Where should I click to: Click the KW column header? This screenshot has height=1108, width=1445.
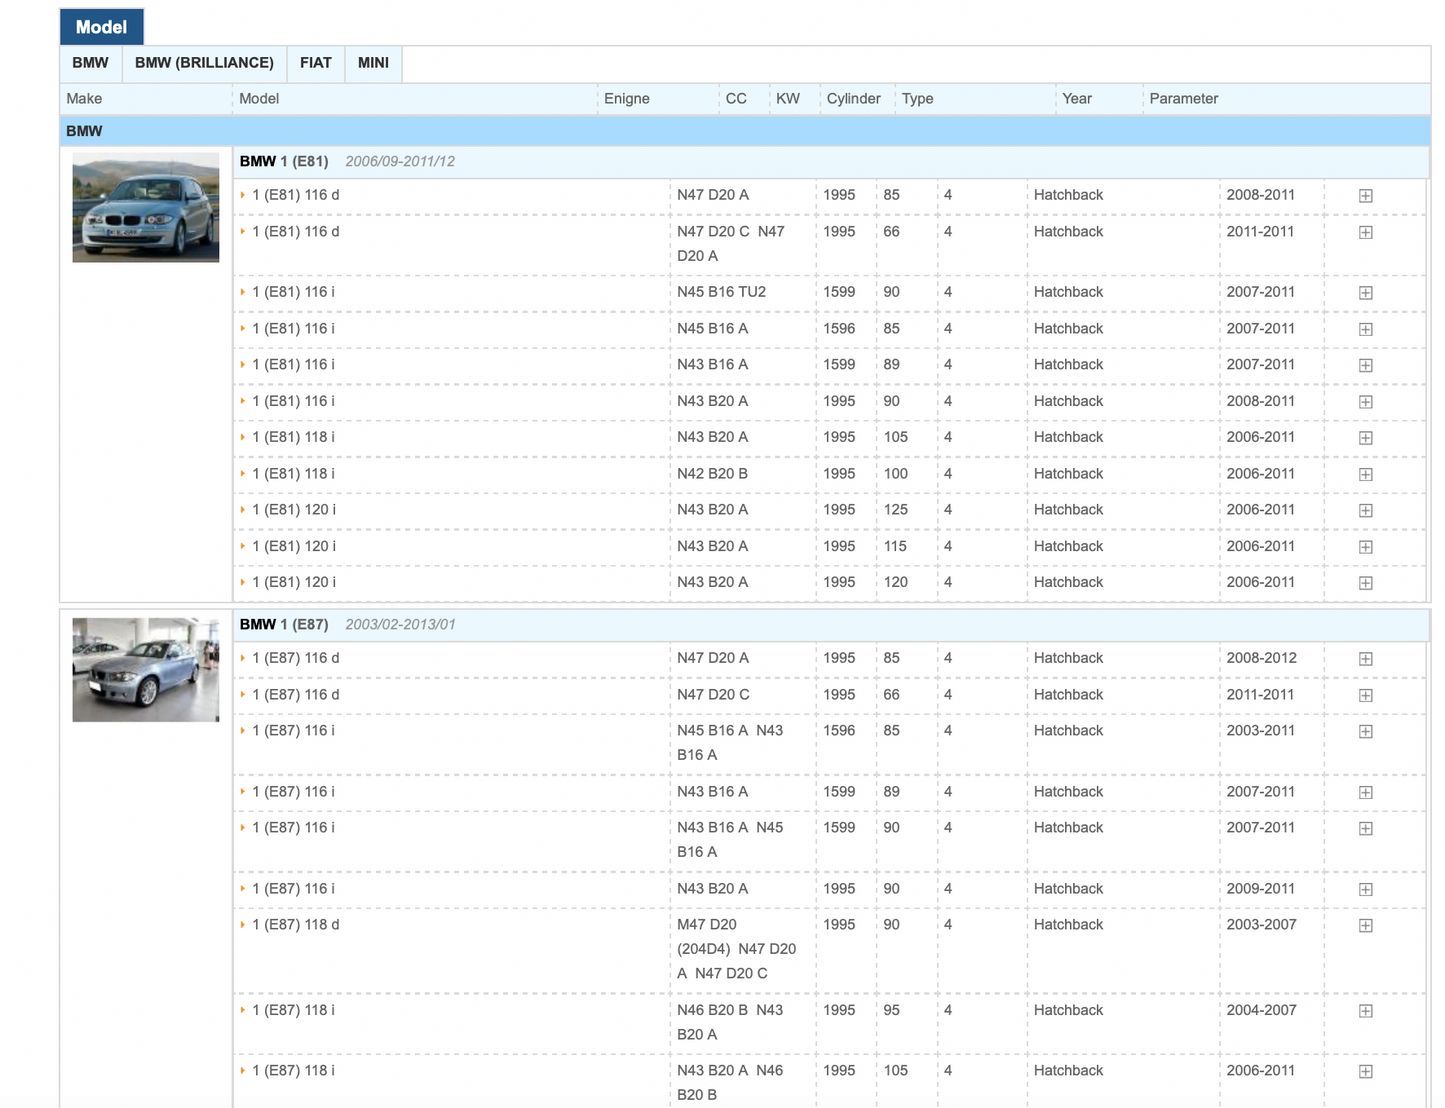(788, 99)
